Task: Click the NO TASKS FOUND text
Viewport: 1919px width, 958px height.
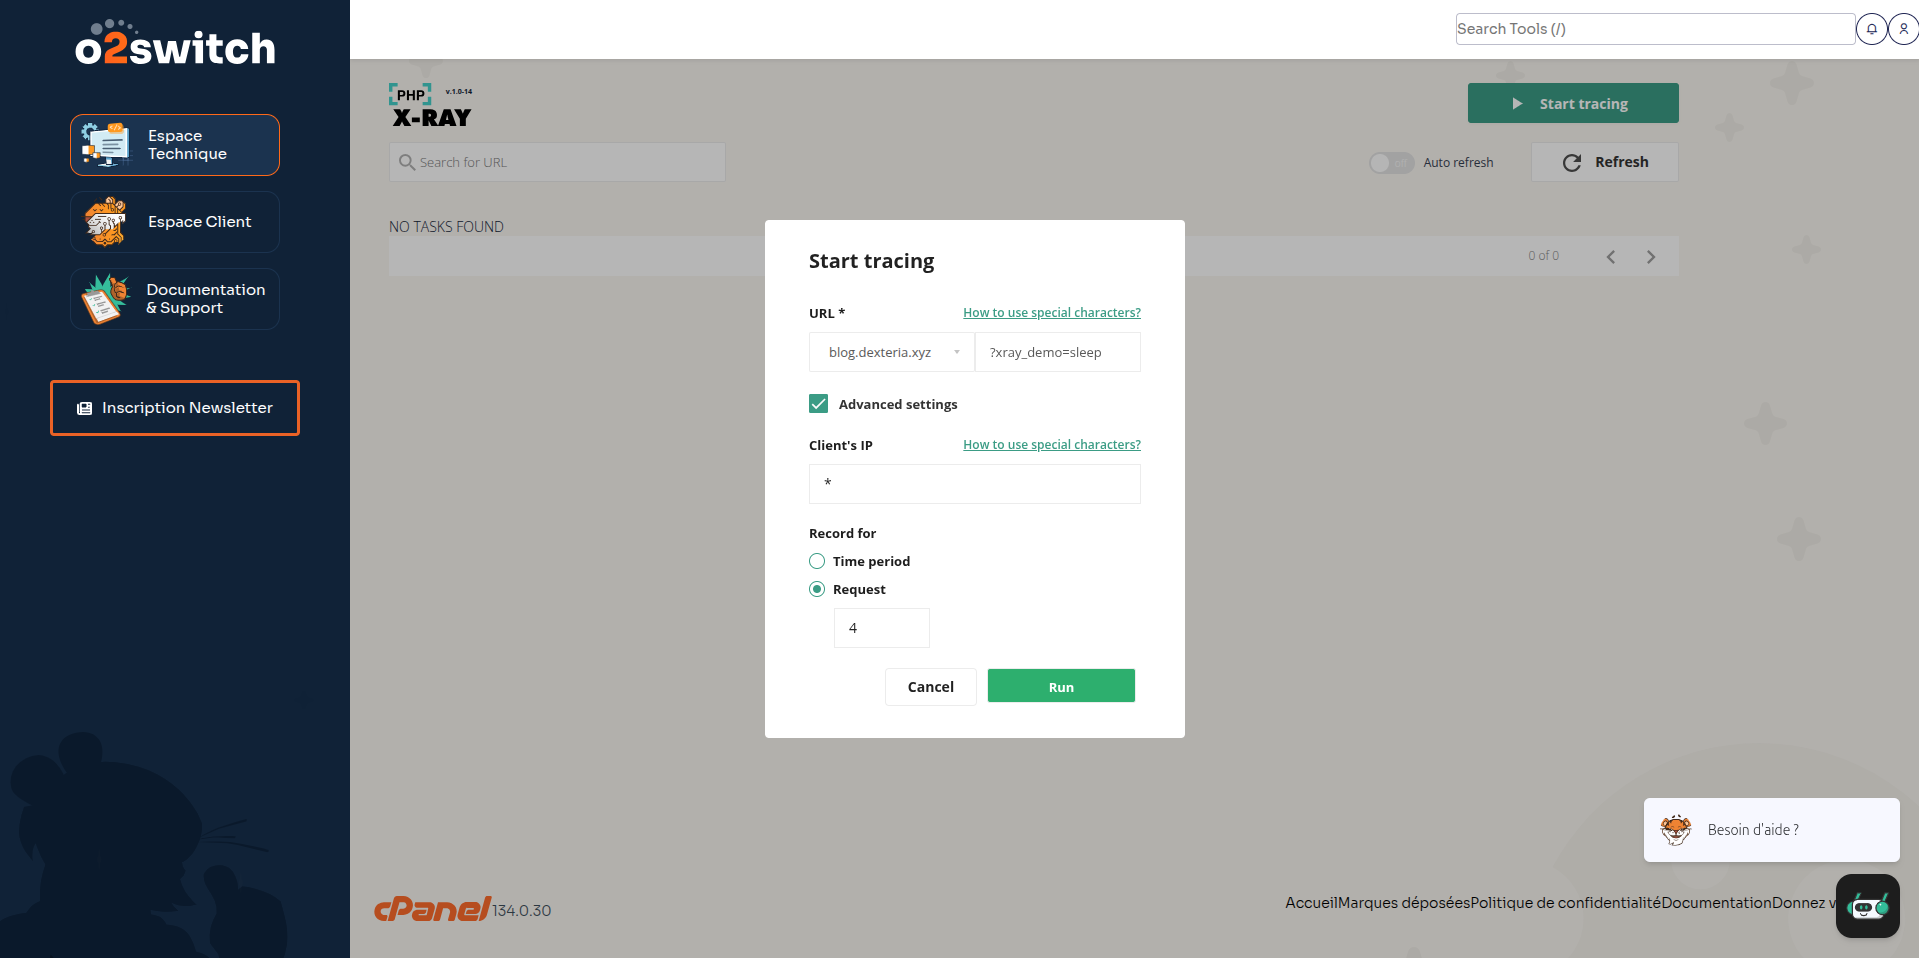Action: pyautogui.click(x=446, y=227)
